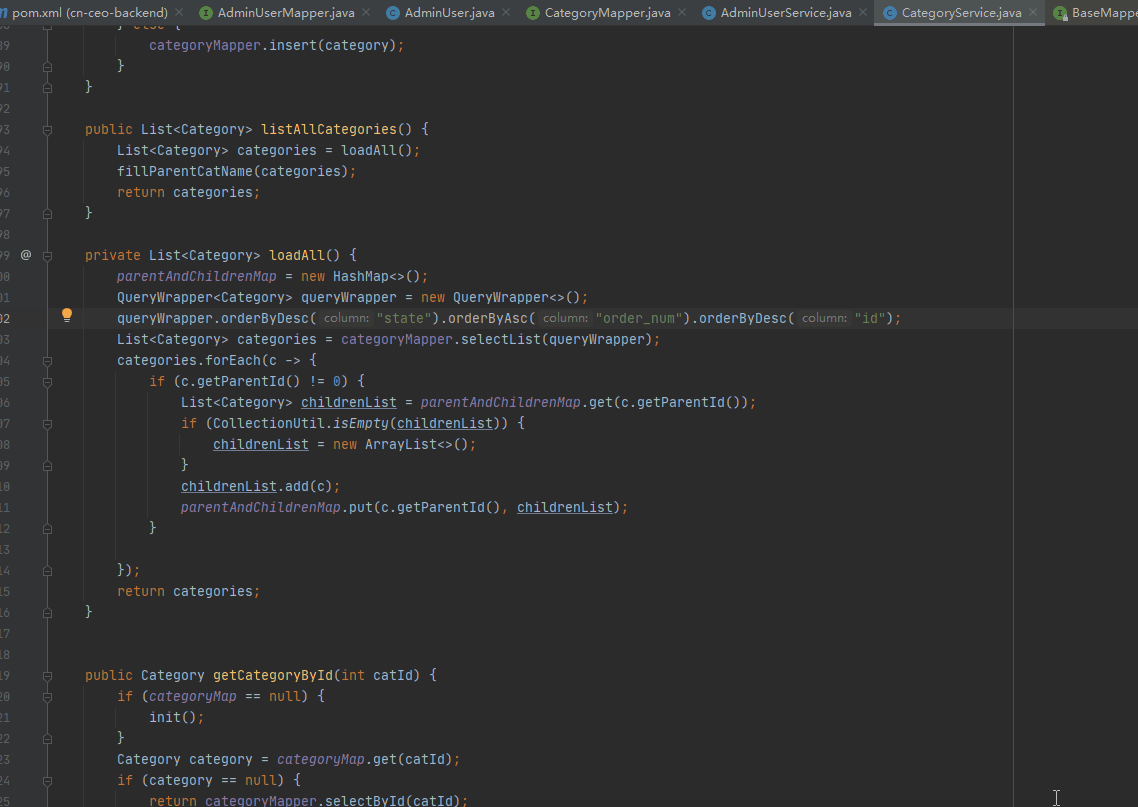Click 'new ArrayList<>()' expression
The image size is (1138, 807).
coord(401,444)
